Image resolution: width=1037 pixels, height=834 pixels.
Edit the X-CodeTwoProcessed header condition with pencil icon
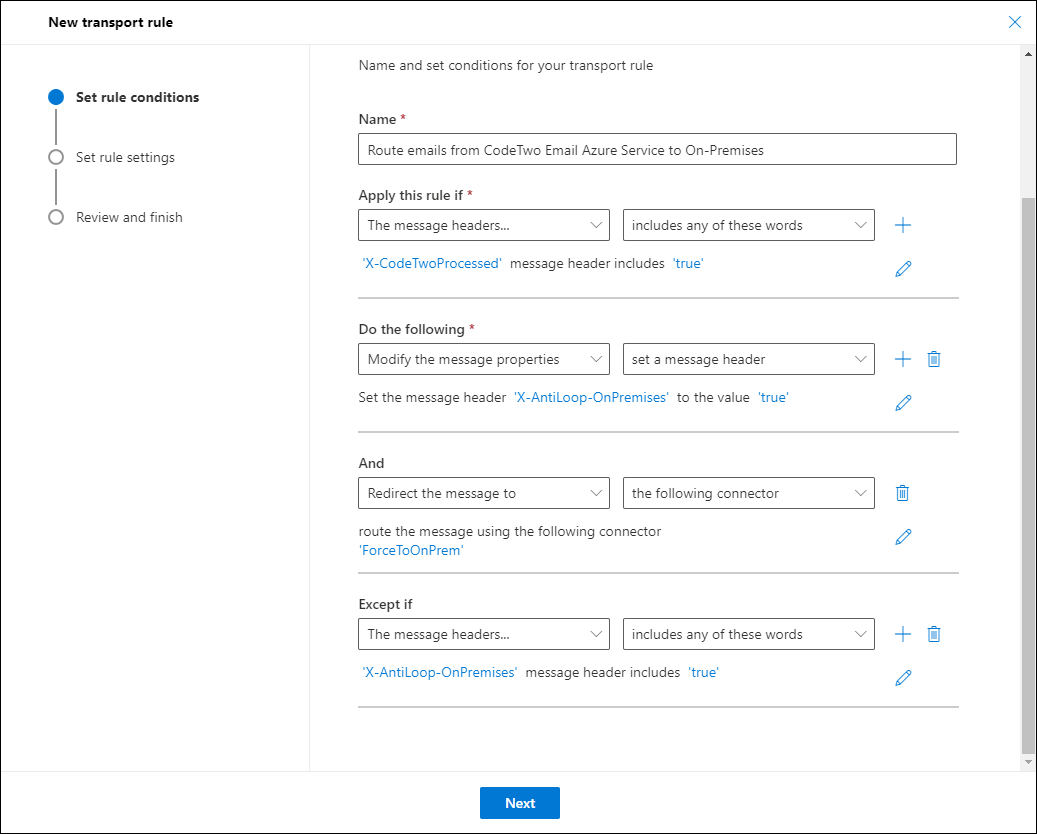point(903,269)
